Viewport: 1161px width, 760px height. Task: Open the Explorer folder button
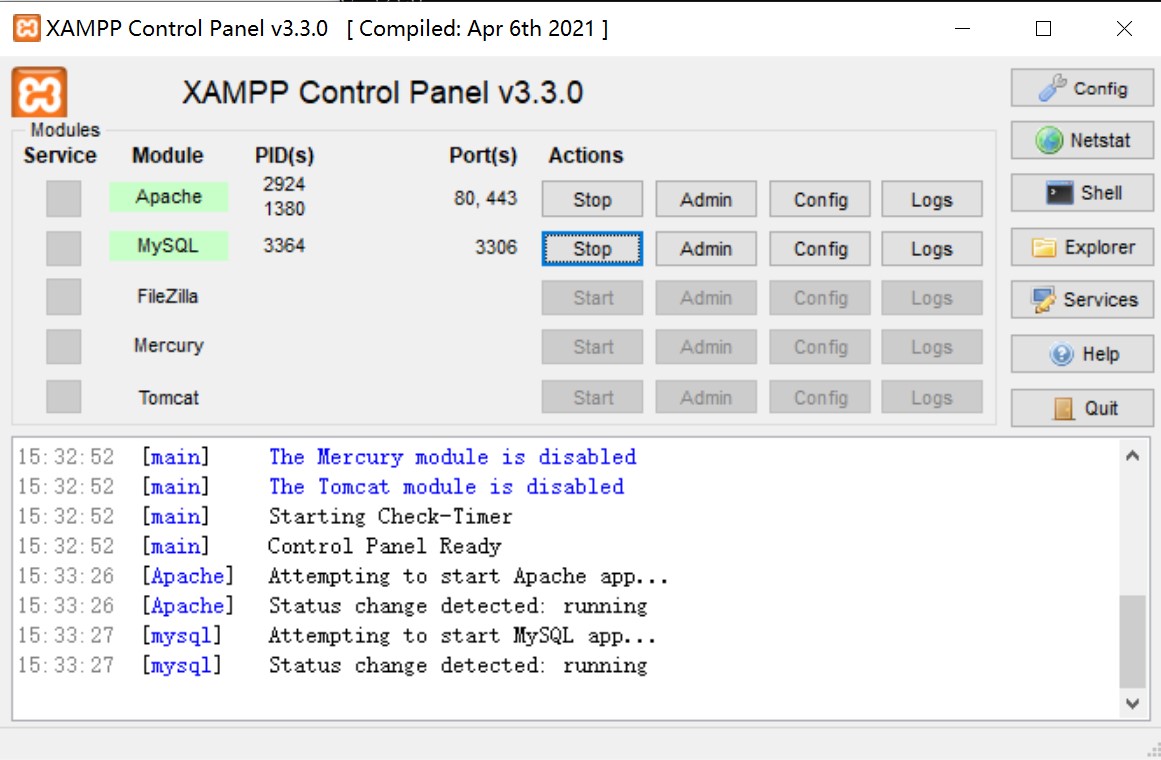(1082, 247)
